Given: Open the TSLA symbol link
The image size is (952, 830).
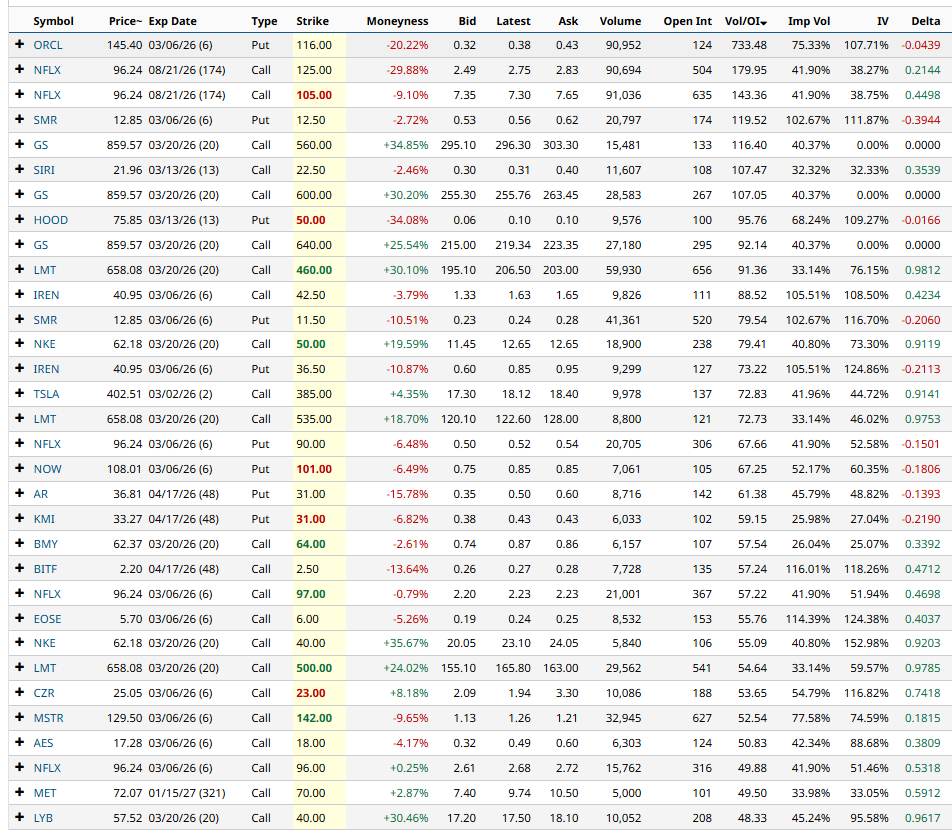Looking at the screenshot, I should [x=46, y=394].
